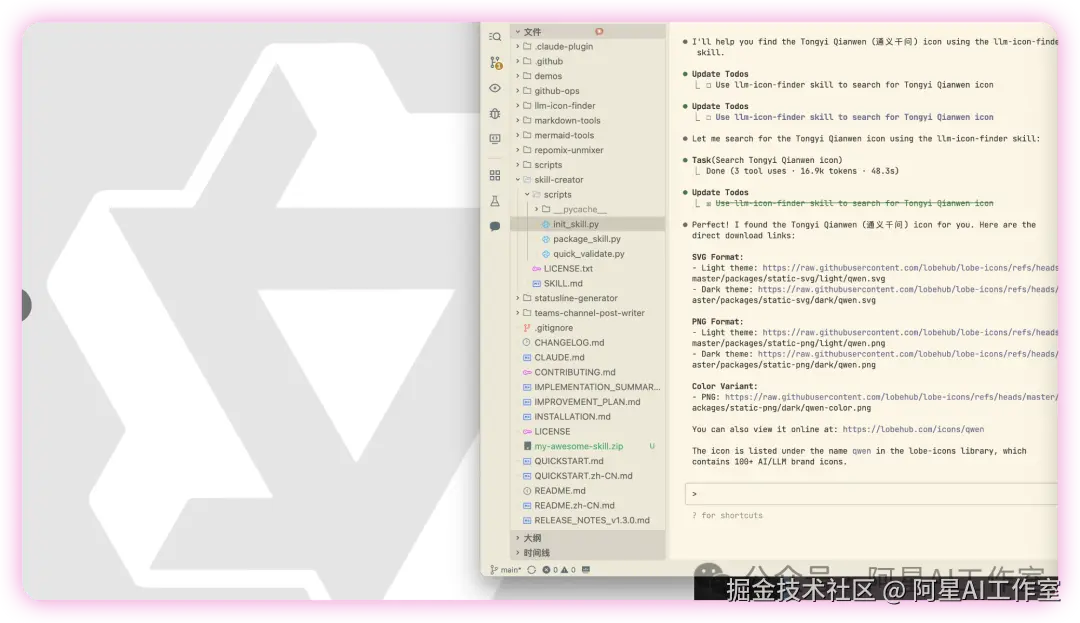Open the Chat speech bubble icon

(x=495, y=226)
